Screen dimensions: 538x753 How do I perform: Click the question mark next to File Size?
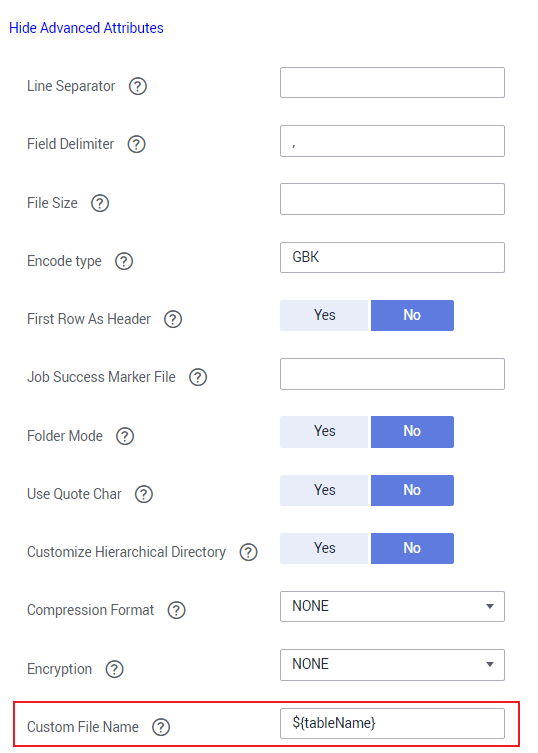(x=100, y=203)
